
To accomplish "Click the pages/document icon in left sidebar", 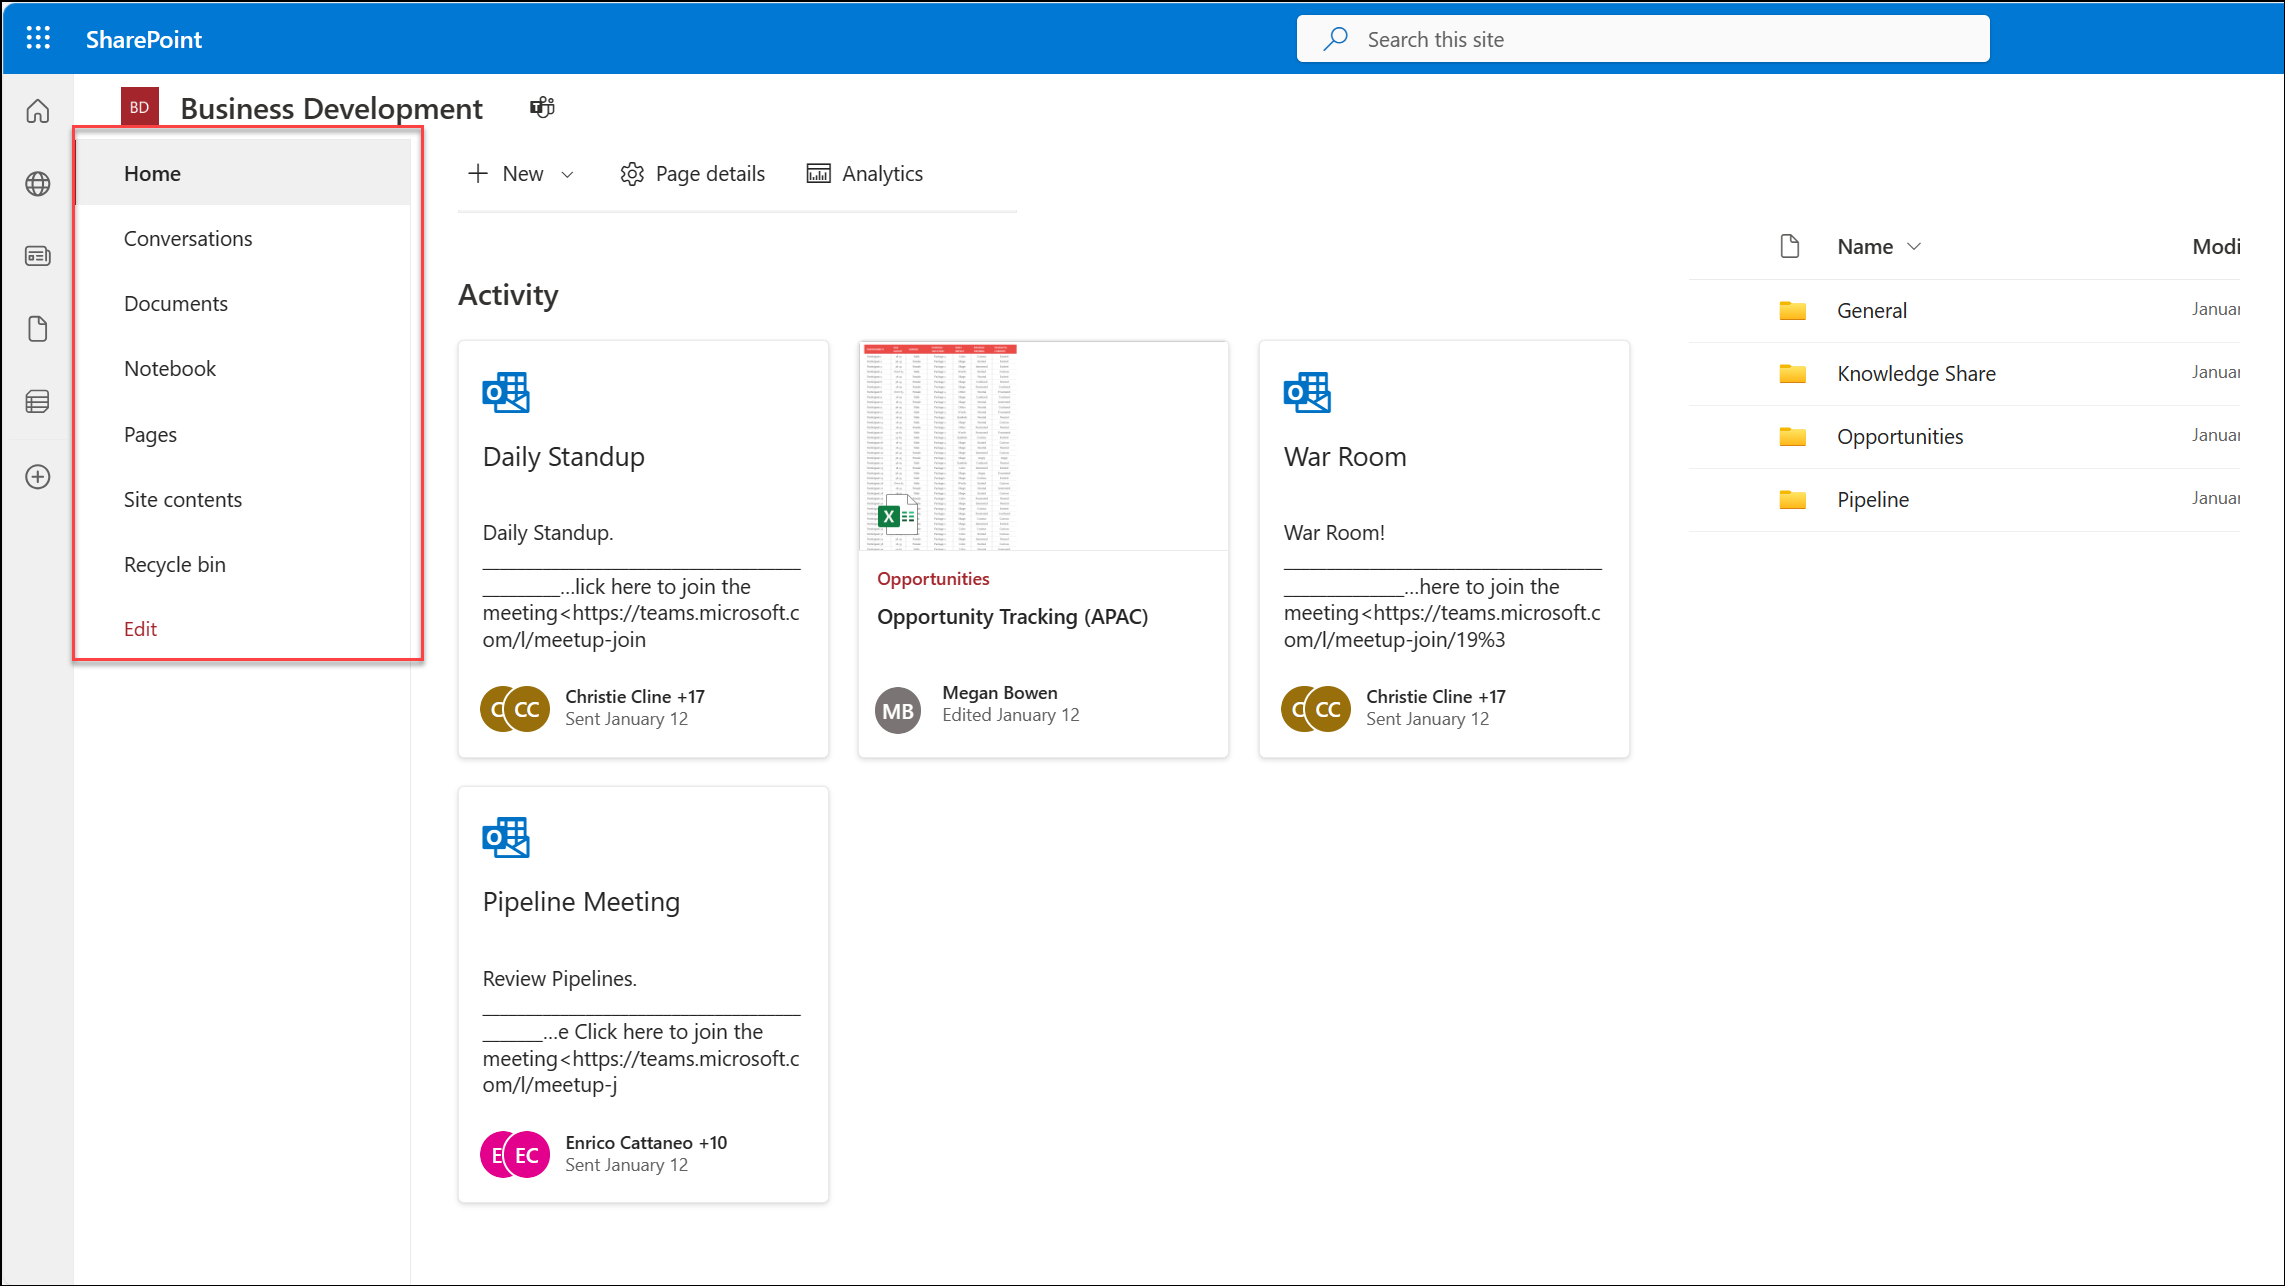I will [x=38, y=328].
